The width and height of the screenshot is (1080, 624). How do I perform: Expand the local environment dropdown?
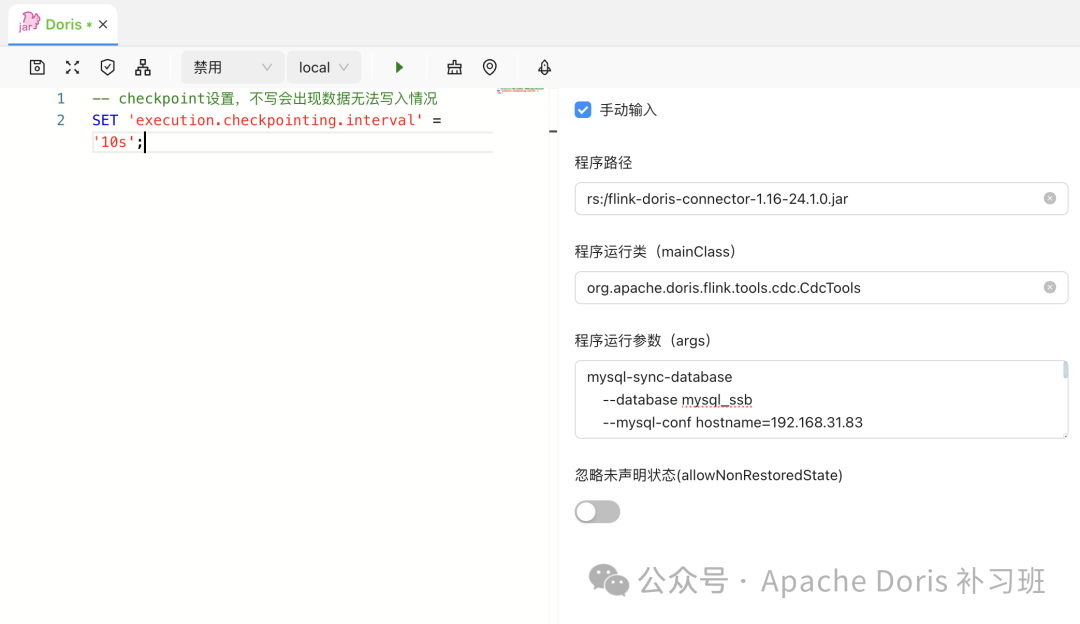pyautogui.click(x=324, y=67)
